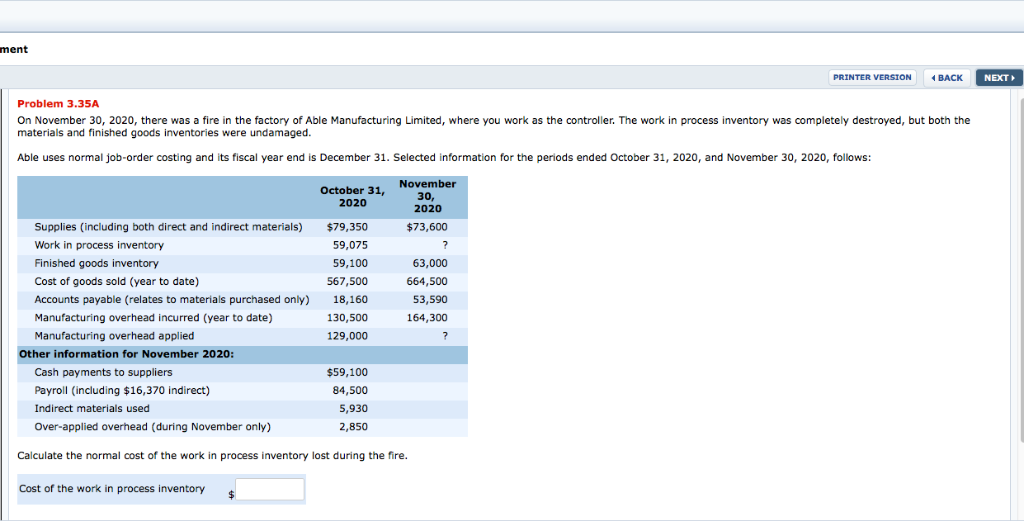Click the 'Calculate the normal cost' instruction text
This screenshot has height=531, width=1024.
[x=212, y=456]
